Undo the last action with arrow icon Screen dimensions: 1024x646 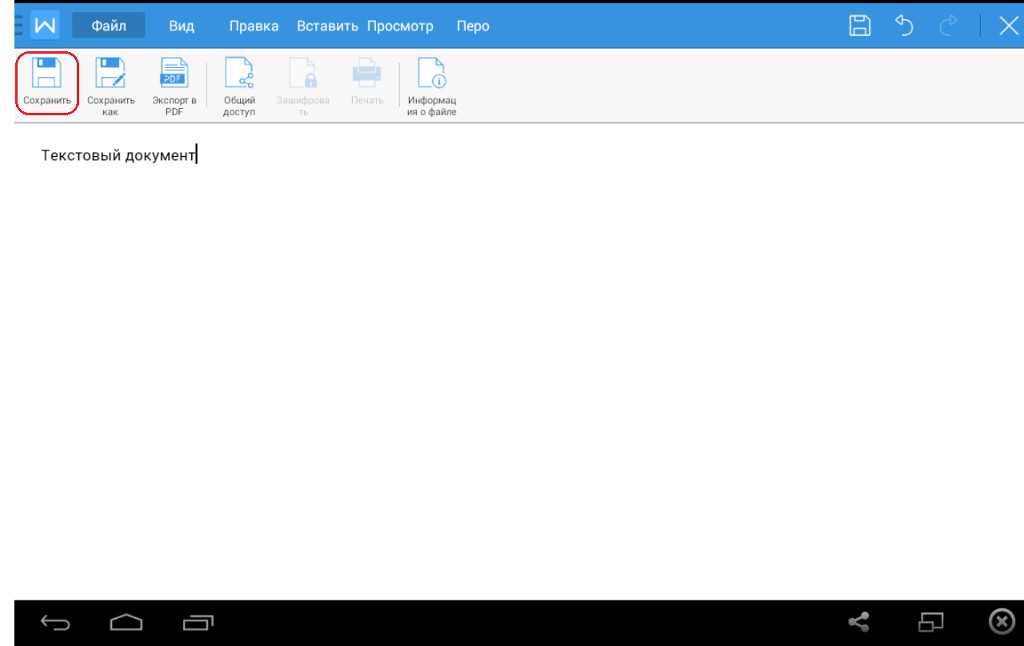[904, 26]
